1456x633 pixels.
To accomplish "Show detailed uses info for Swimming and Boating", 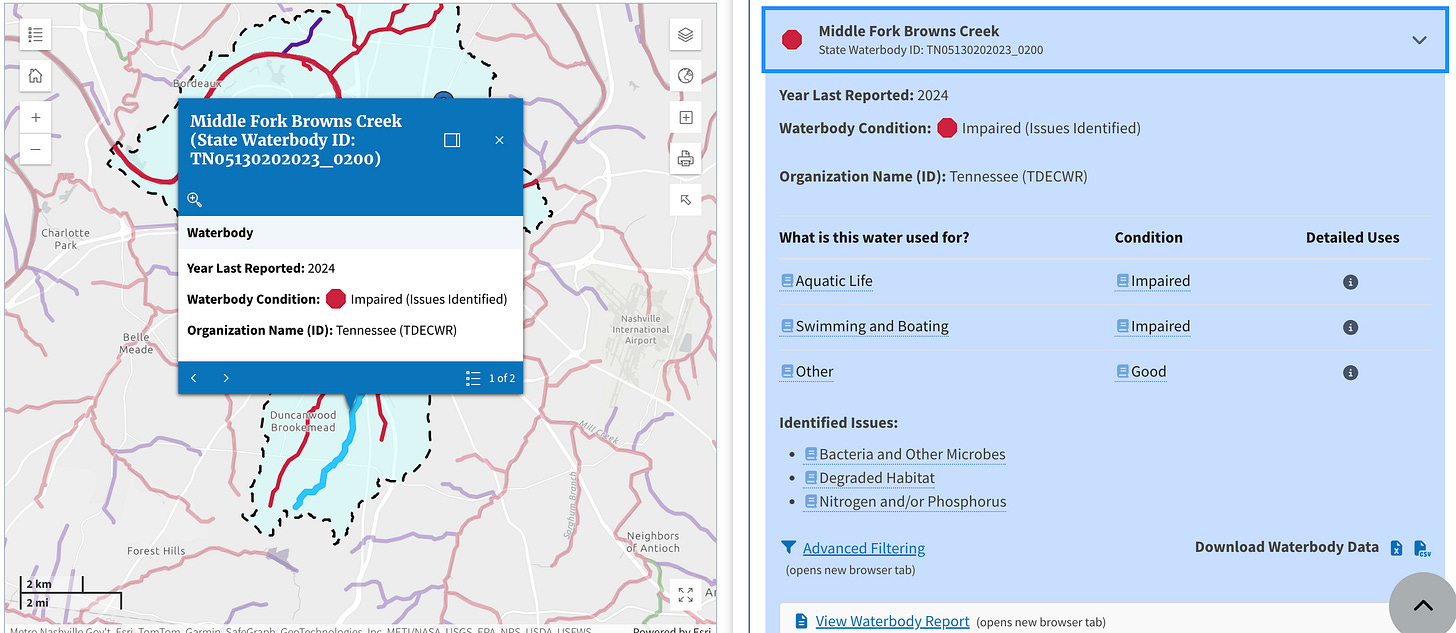I will point(1350,327).
